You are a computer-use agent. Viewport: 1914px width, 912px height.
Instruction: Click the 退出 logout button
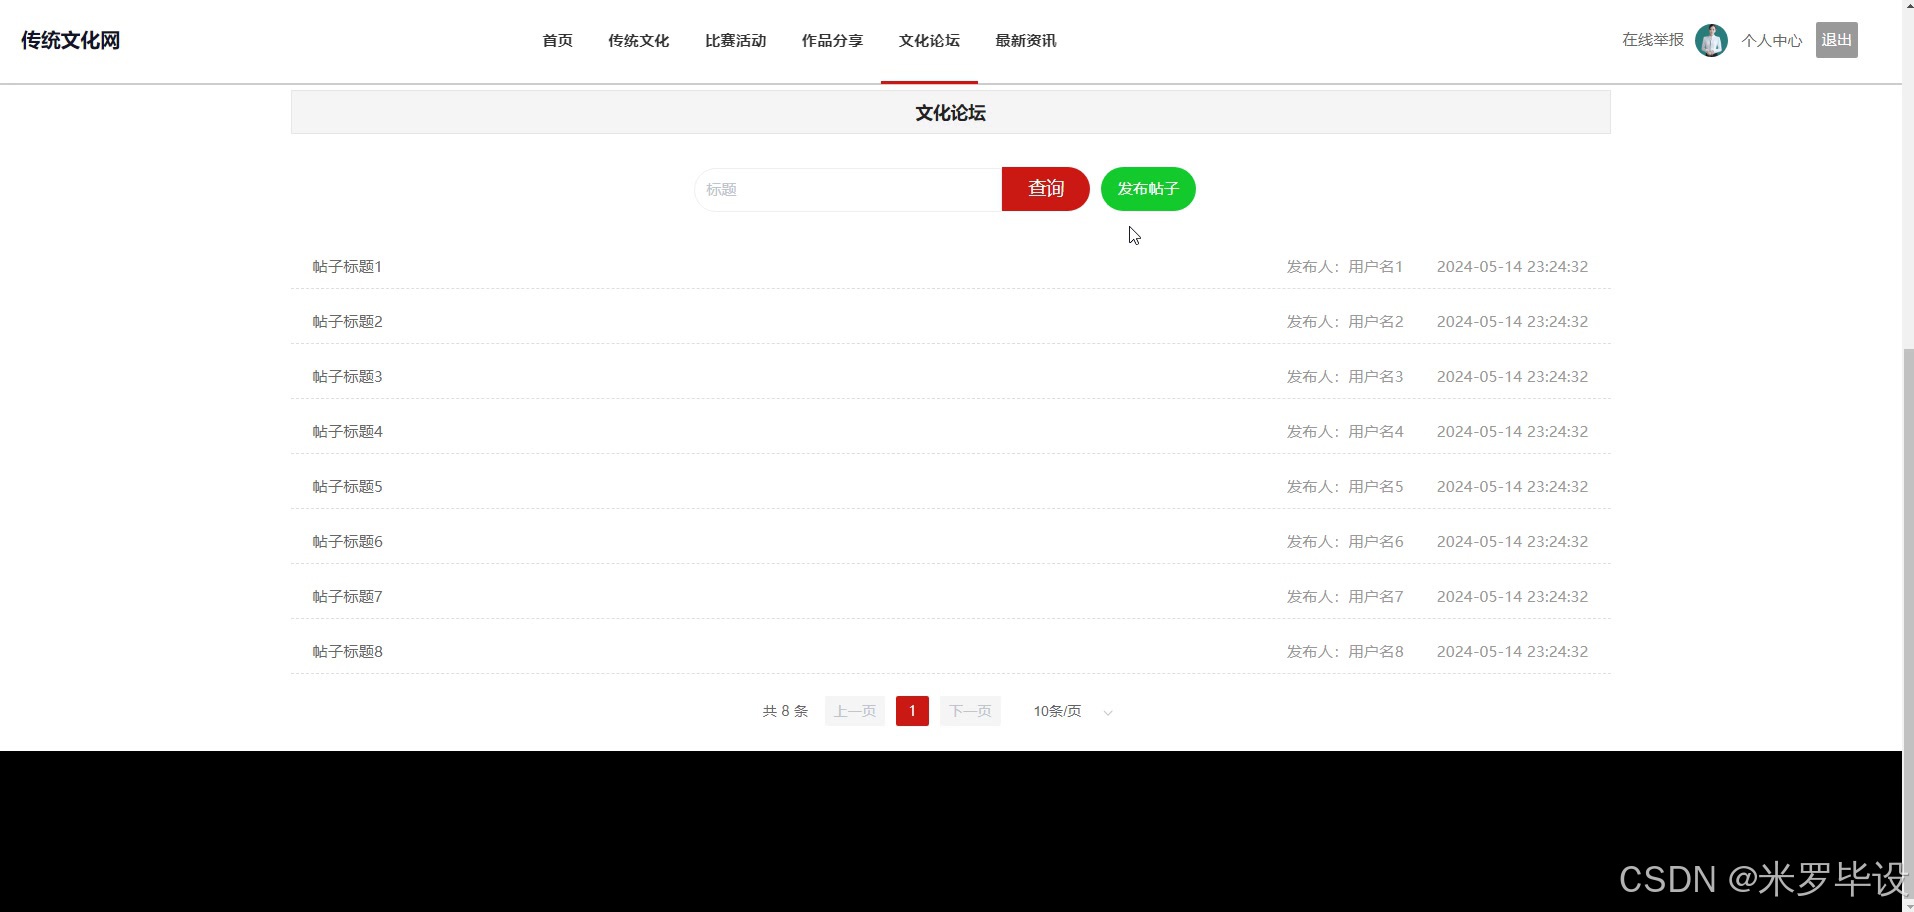pyautogui.click(x=1836, y=40)
